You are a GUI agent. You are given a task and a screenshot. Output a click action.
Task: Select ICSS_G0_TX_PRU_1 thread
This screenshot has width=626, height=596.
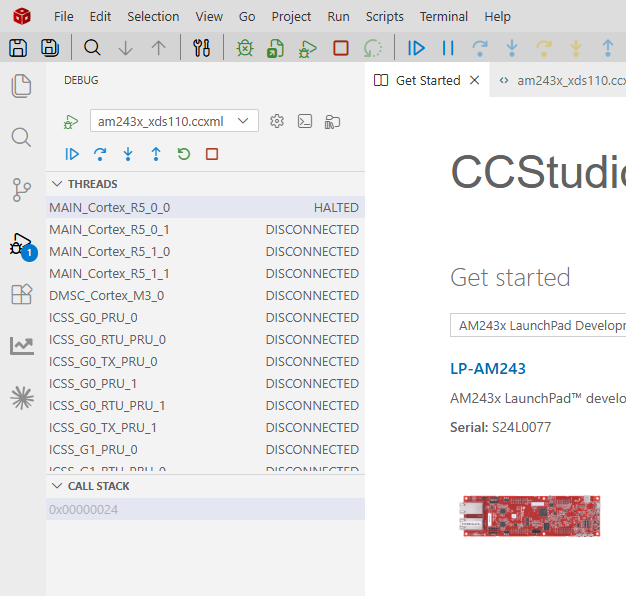[x=205, y=428]
